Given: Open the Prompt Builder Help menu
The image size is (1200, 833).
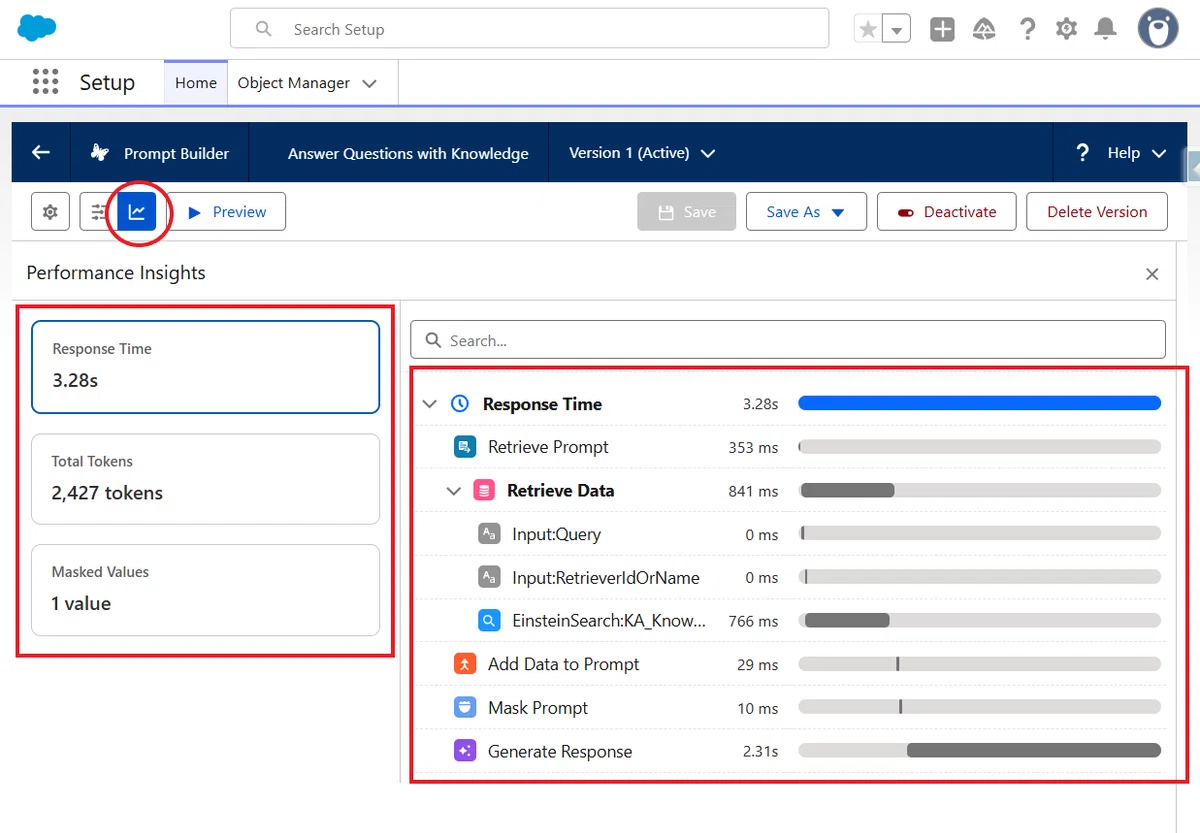Looking at the screenshot, I should click(1121, 153).
